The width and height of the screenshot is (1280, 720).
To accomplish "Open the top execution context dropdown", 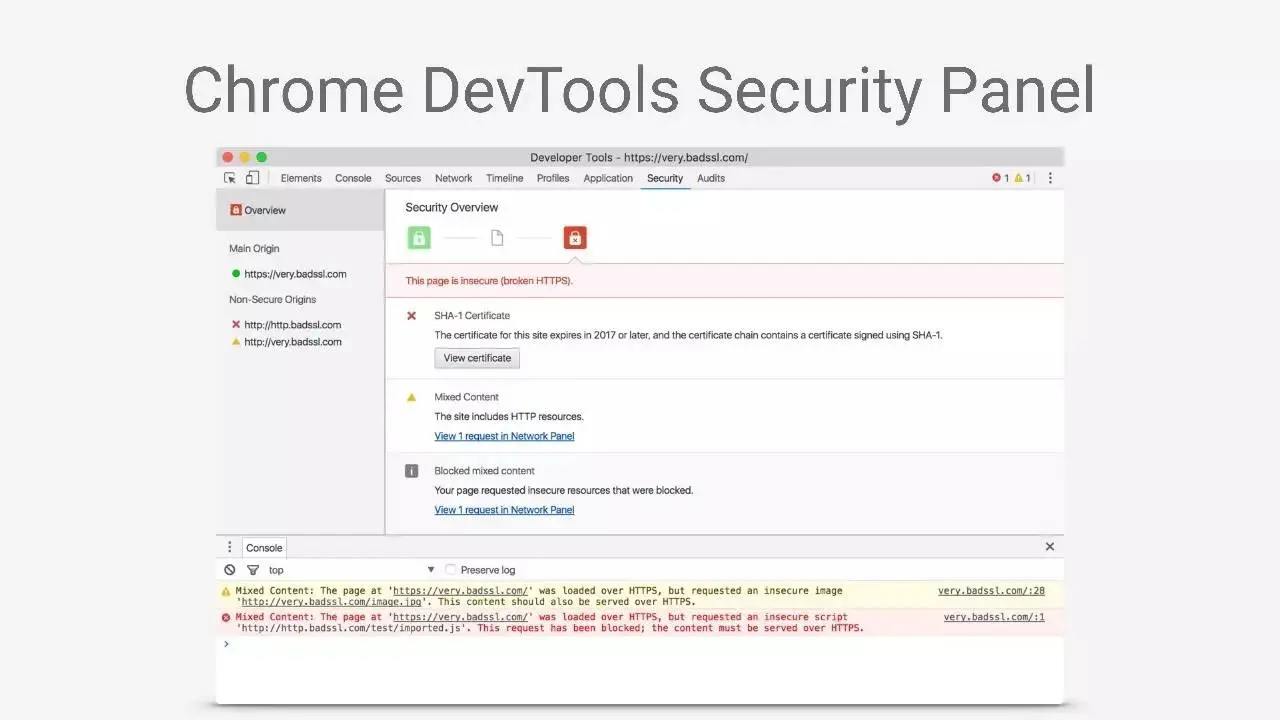I will point(352,570).
